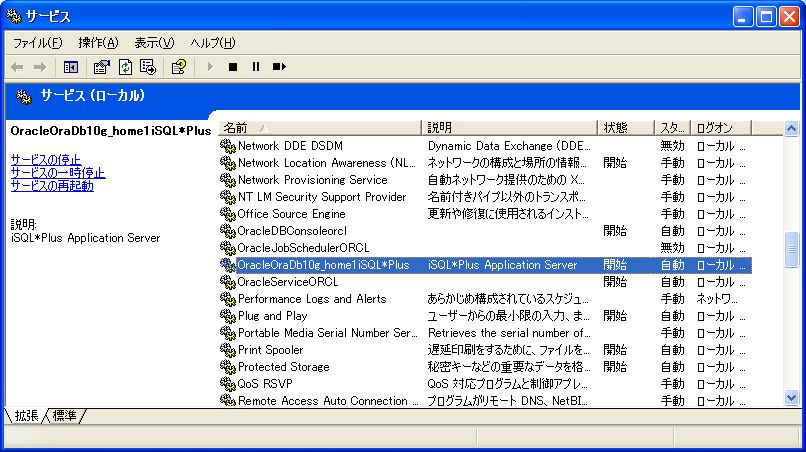This screenshot has height=452, width=806.
Task: Sort by the 説明 column header
Action: 509,128
